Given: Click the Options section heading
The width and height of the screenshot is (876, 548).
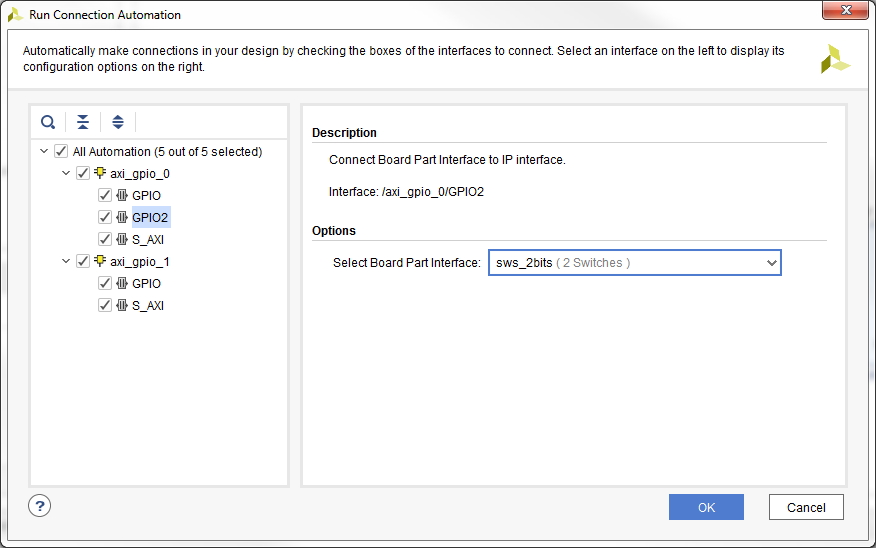Looking at the screenshot, I should point(334,231).
